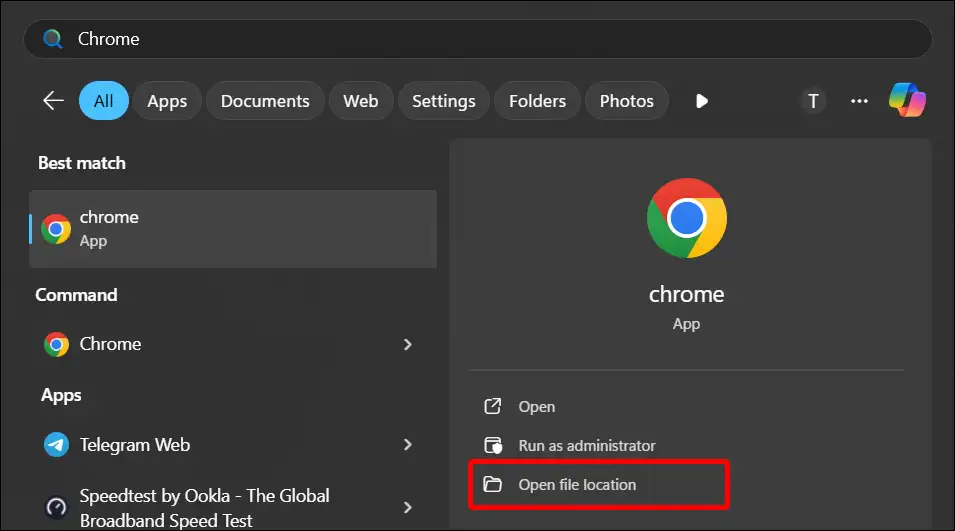Switch to the Settings filter tab
Image resolution: width=955 pixels, height=531 pixels.
(x=443, y=100)
